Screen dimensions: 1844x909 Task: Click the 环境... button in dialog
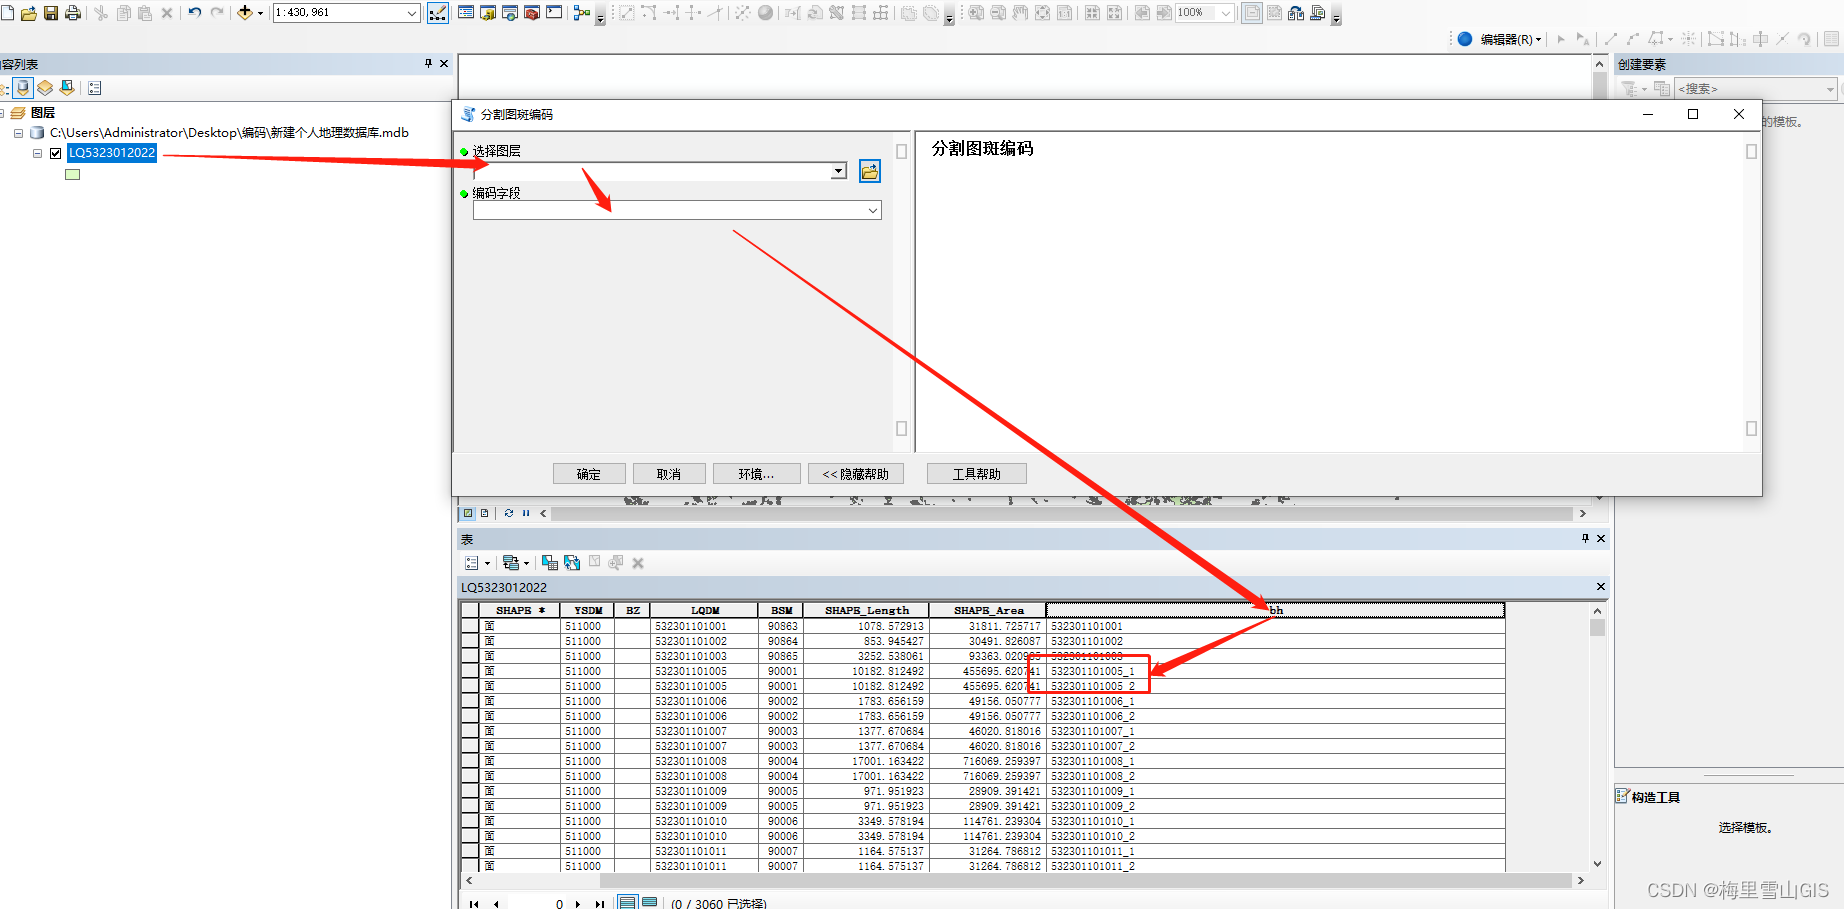click(756, 474)
